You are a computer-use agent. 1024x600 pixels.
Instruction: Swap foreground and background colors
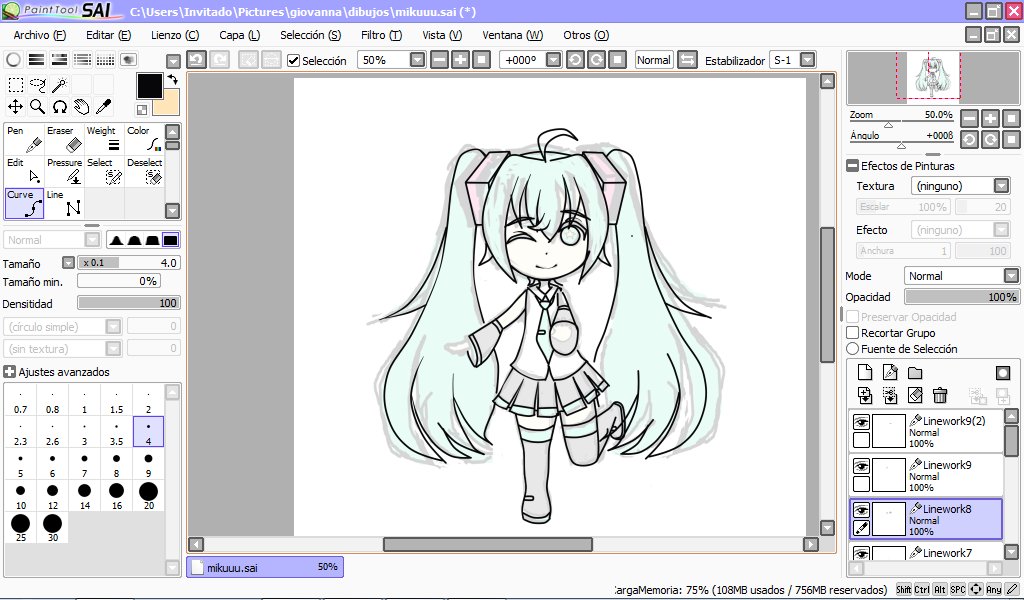[x=172, y=80]
